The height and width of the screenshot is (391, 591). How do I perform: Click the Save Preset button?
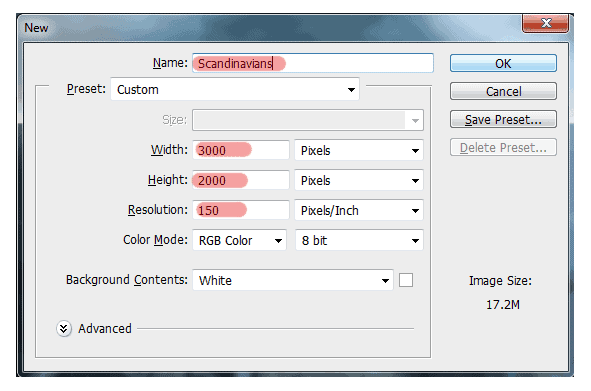(503, 120)
